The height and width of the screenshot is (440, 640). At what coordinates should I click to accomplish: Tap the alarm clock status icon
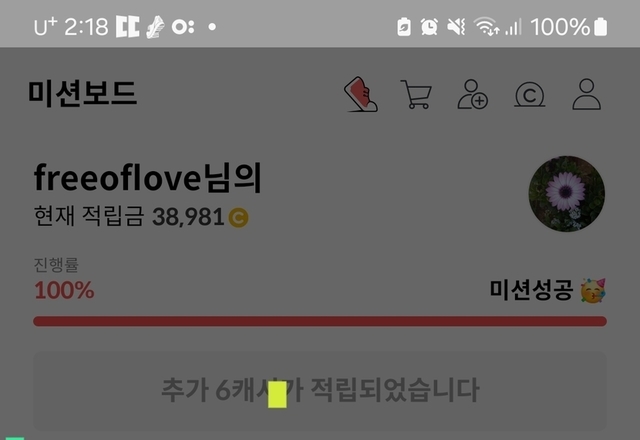coord(429,27)
